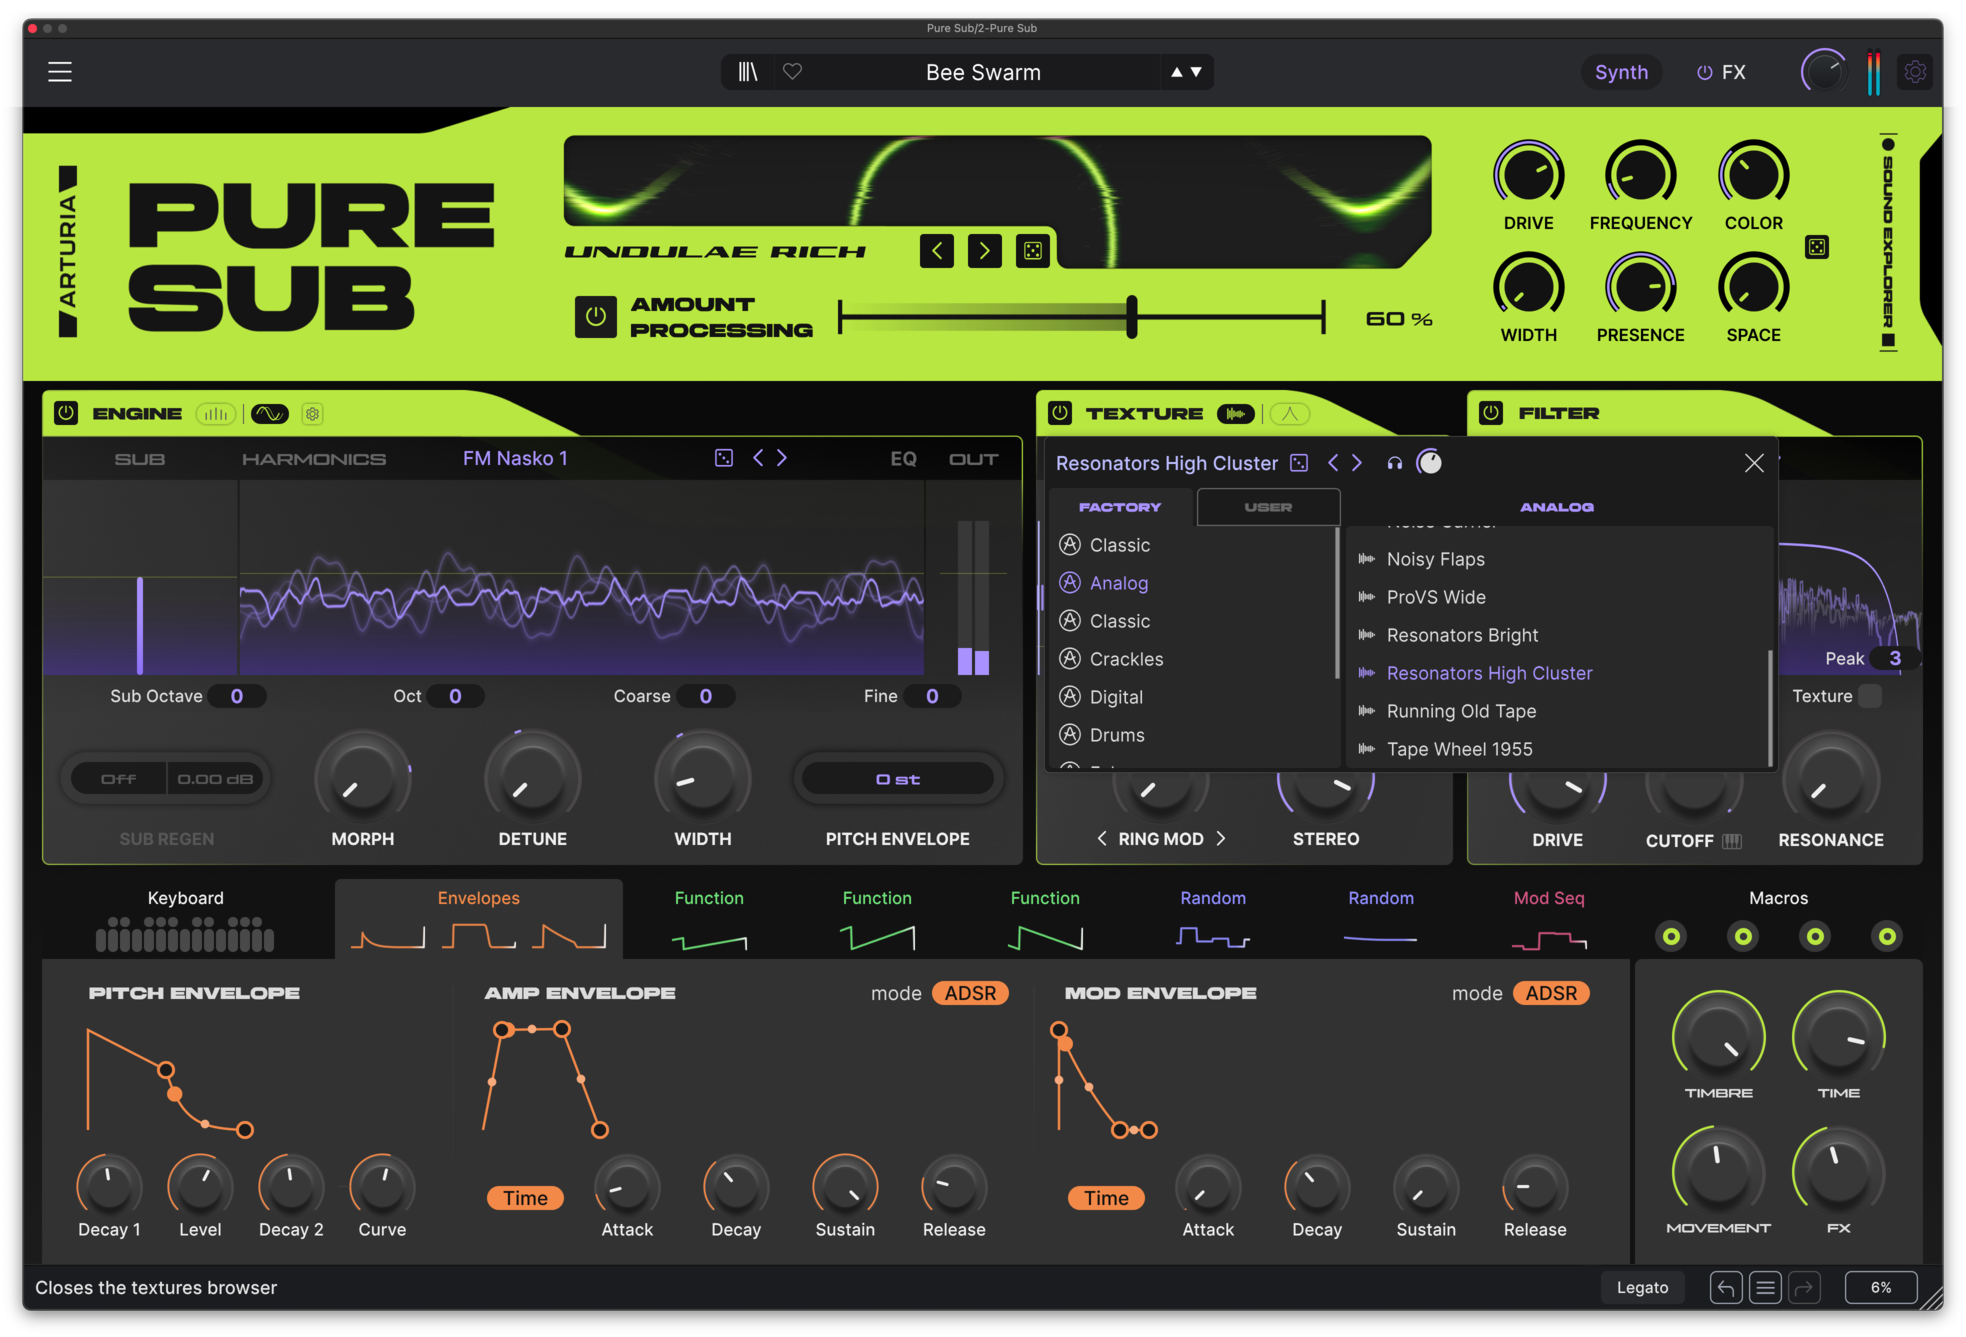Toggle the Texture power switch
This screenshot has width=1966, height=1337.
[1060, 413]
